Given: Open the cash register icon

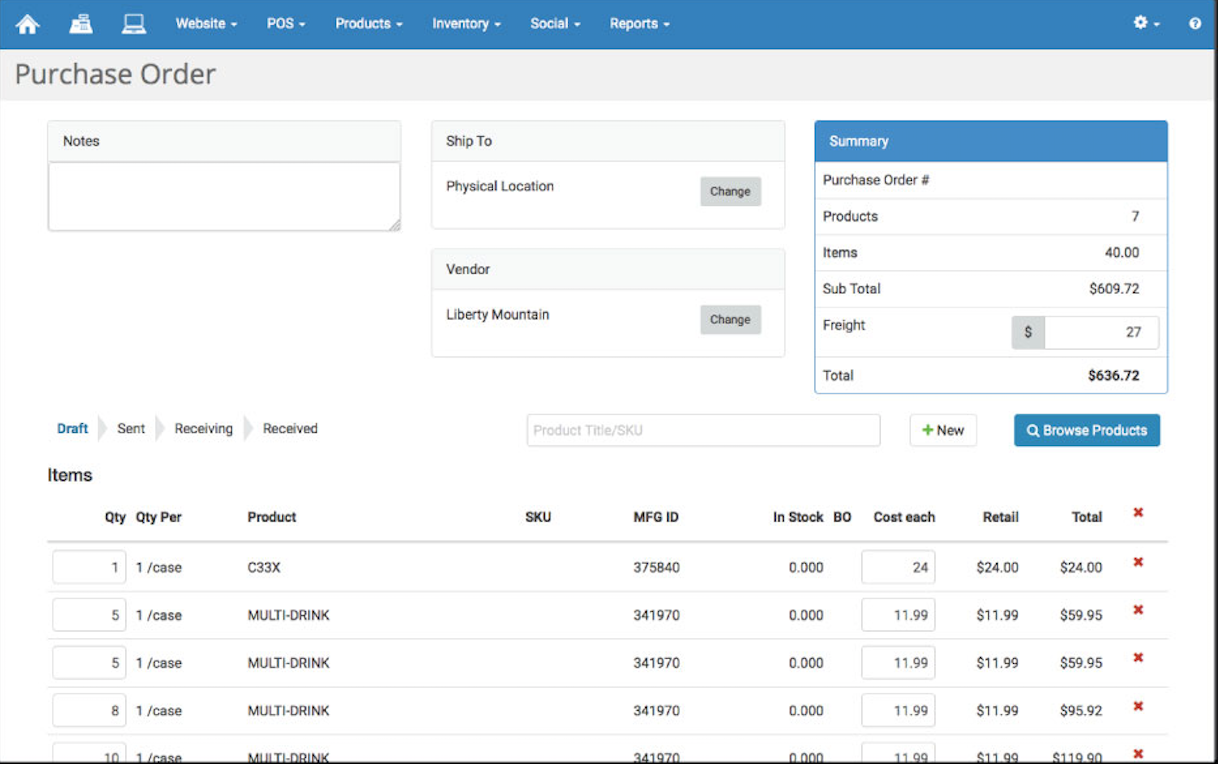Looking at the screenshot, I should [x=81, y=24].
